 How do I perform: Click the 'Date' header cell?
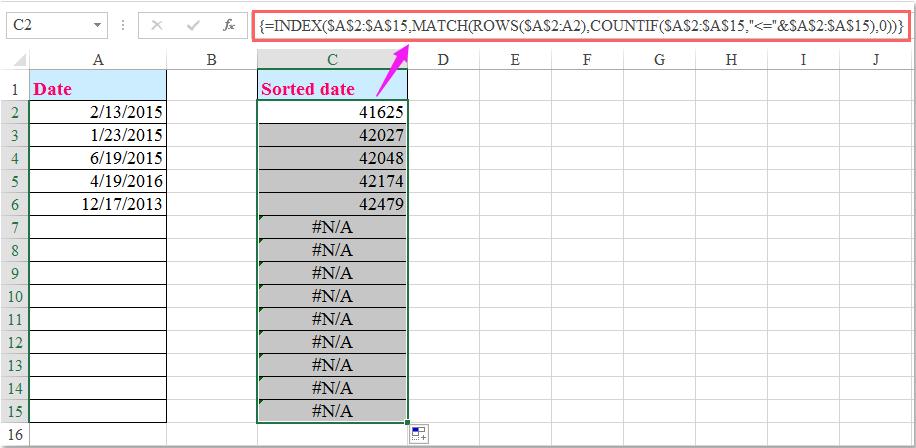click(x=98, y=88)
